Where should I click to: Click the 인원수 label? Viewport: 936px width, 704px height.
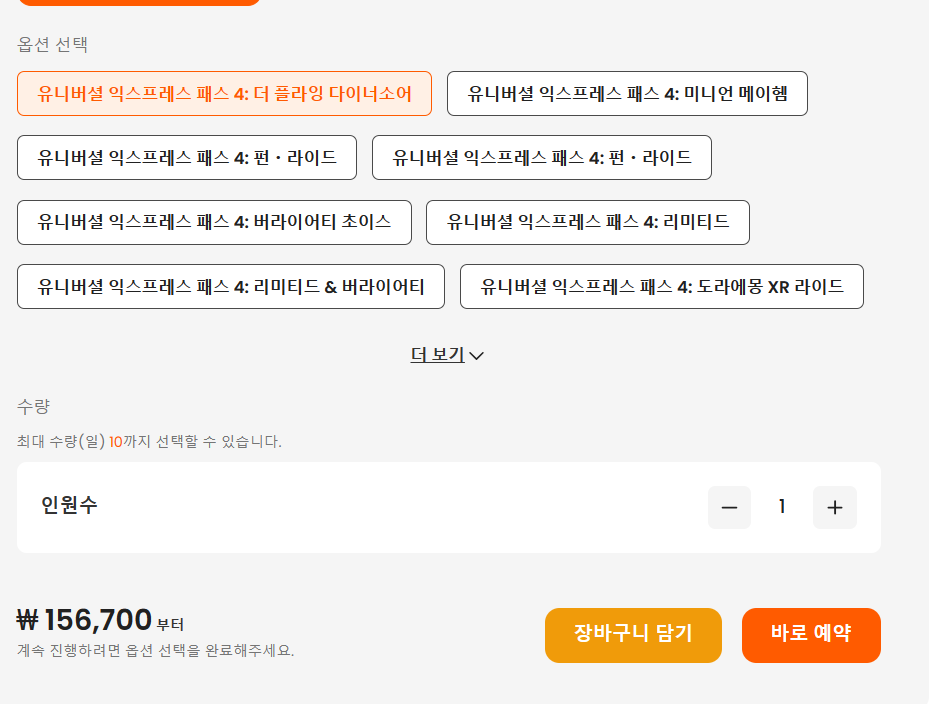click(69, 505)
